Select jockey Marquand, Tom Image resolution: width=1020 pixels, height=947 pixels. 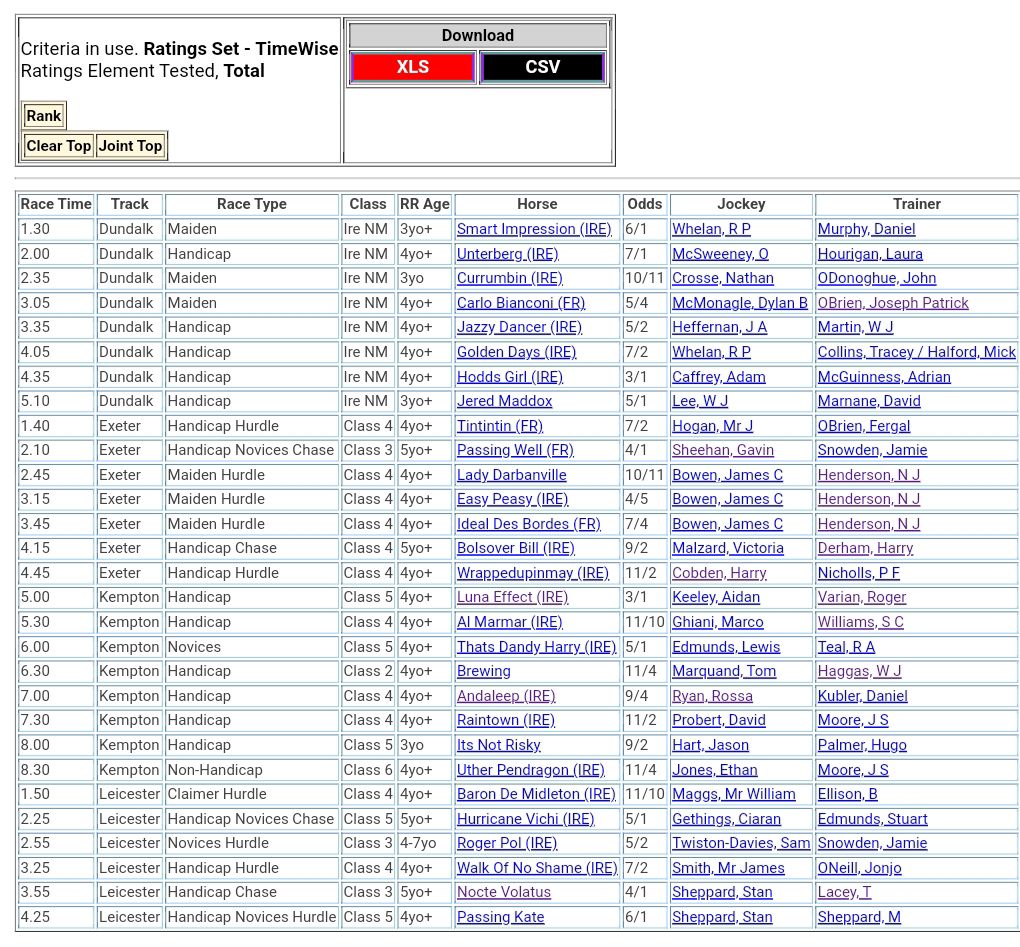click(x=723, y=671)
